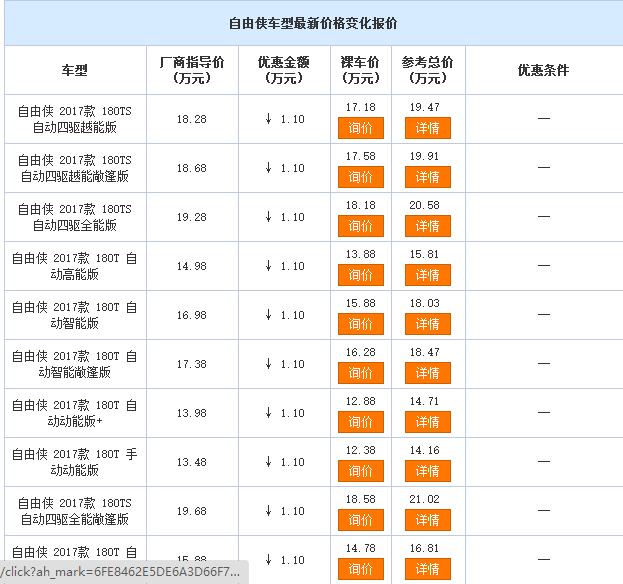623x584 pixels.
Task: Open 详情 under total price 14.71
Action: [x=428, y=422]
